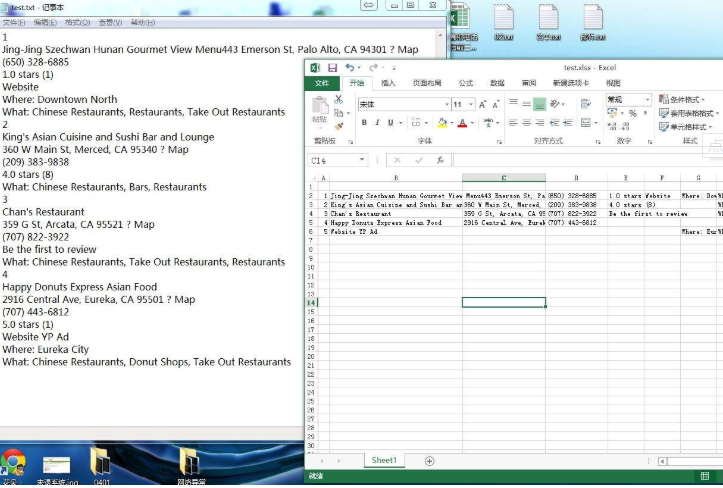The image size is (723, 488).
Task: Confirm formula entry with the checkmark icon
Action: click(x=419, y=160)
